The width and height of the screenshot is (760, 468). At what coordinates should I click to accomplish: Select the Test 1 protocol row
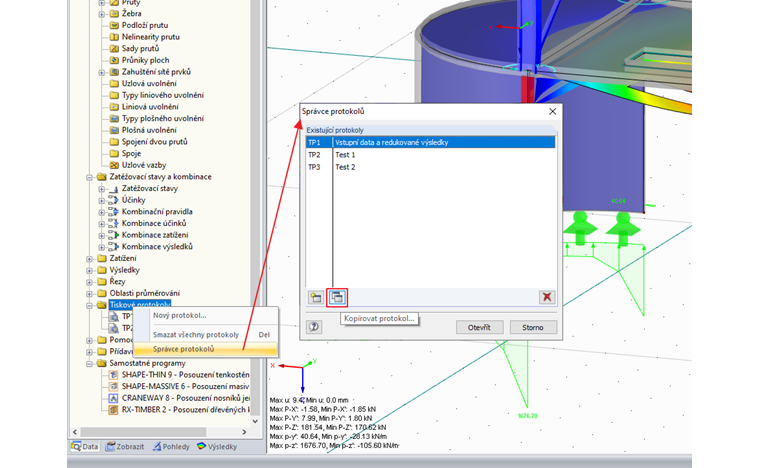click(430, 155)
